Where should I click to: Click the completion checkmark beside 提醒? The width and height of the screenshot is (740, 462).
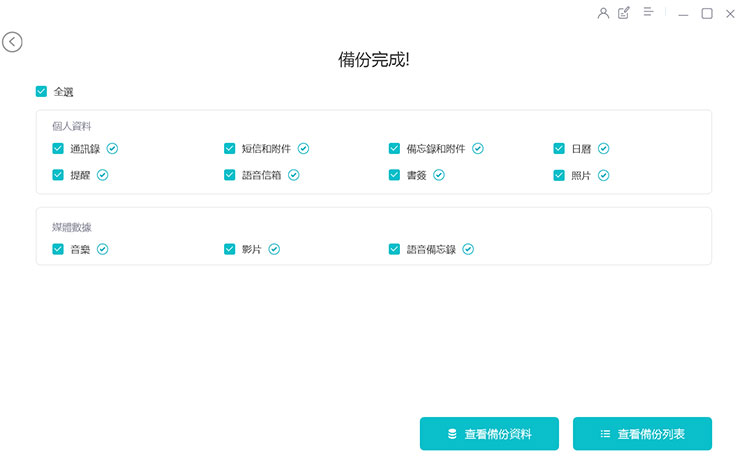click(102, 175)
